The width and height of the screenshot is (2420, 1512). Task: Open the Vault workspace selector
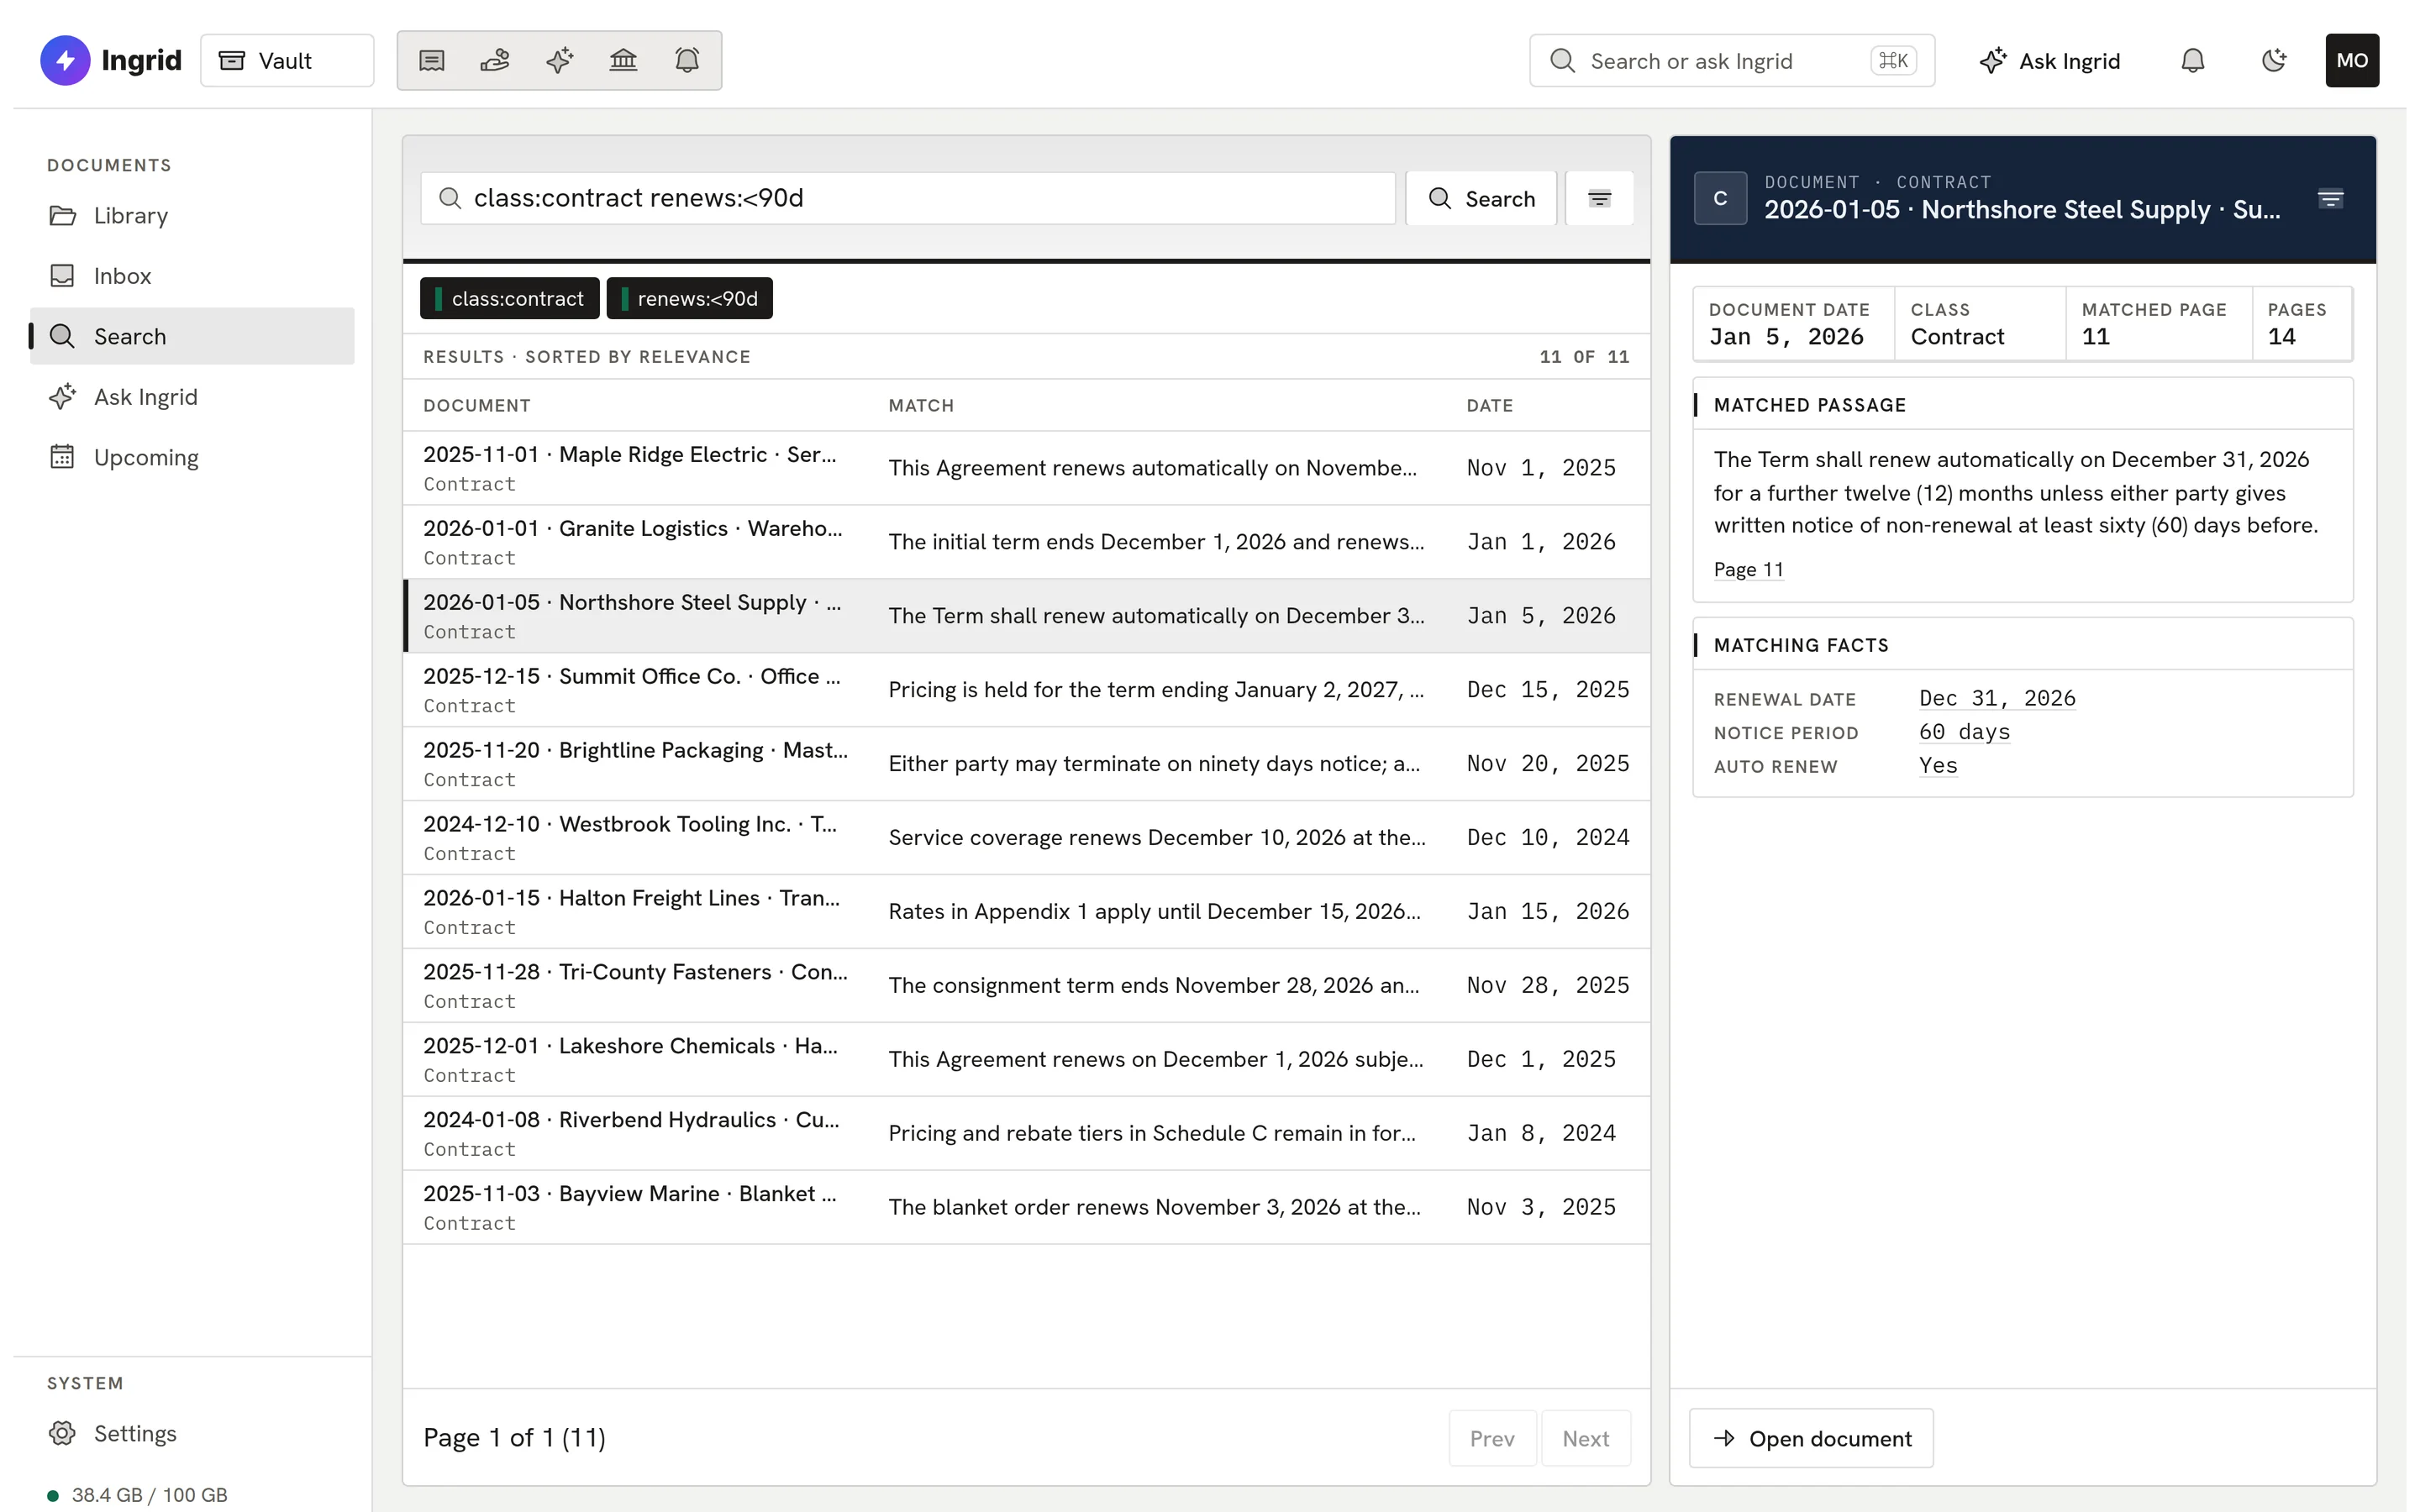click(x=287, y=61)
